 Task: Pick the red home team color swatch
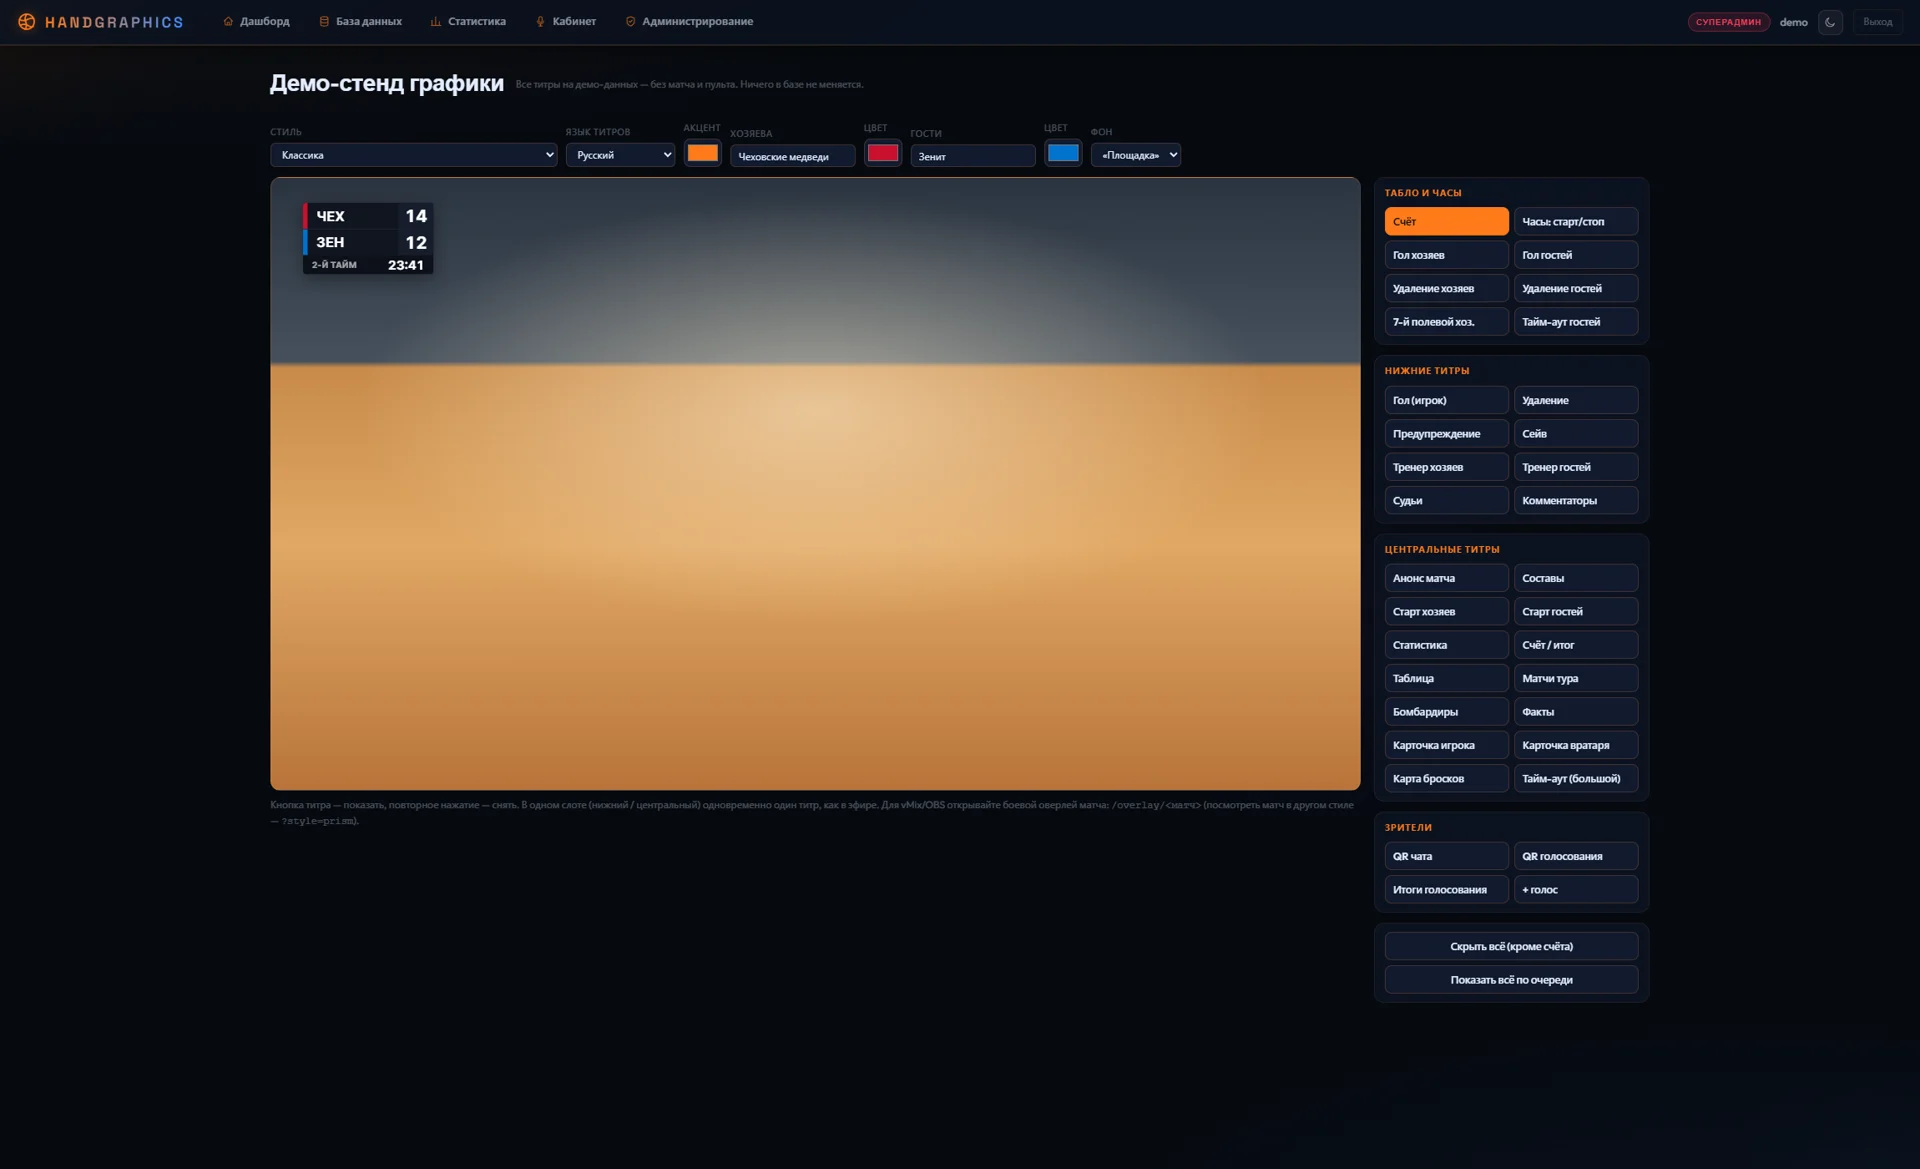(x=882, y=153)
